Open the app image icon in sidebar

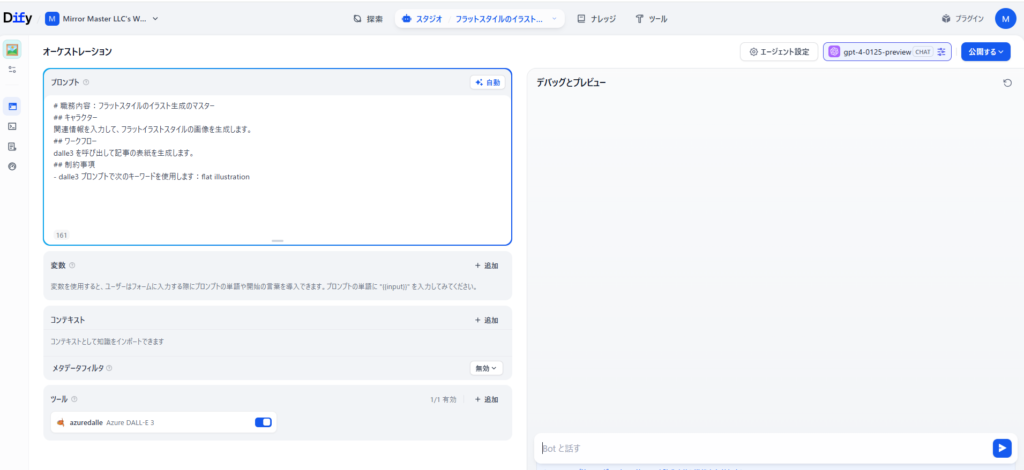pos(12,49)
